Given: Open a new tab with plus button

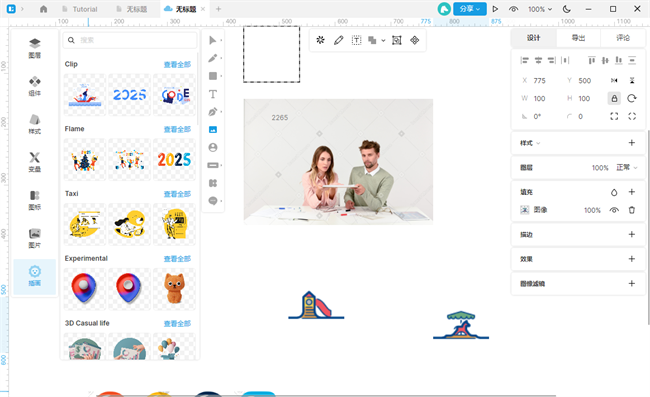Looking at the screenshot, I should [x=218, y=9].
